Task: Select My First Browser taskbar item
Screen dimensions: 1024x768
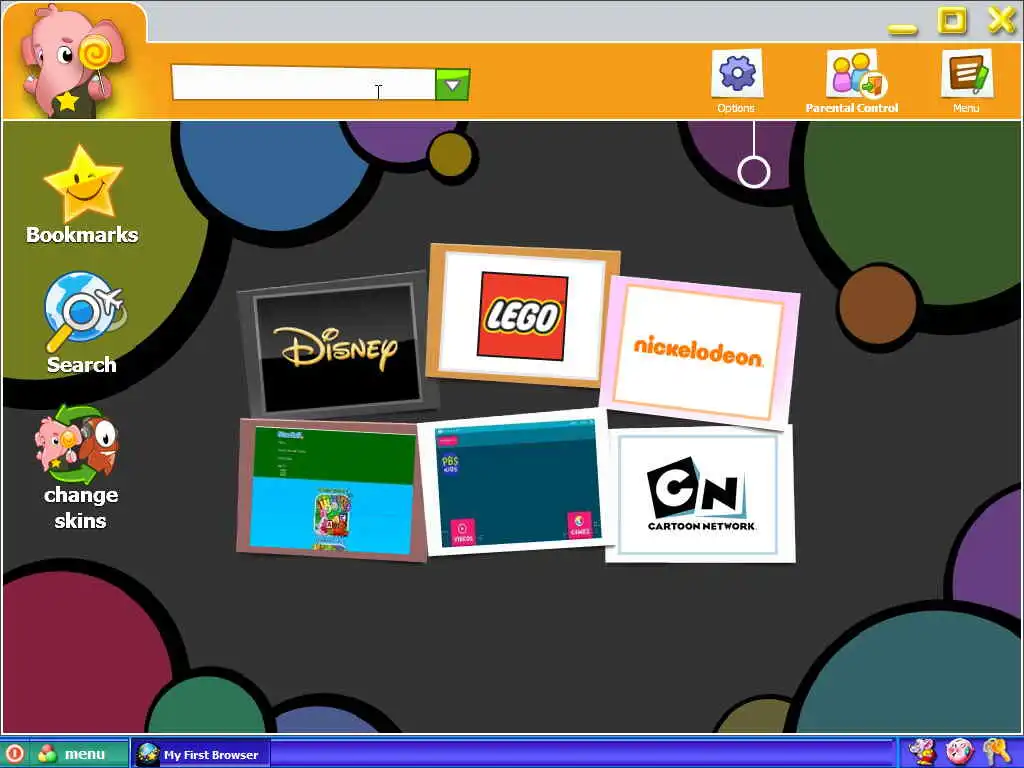Action: coord(200,754)
